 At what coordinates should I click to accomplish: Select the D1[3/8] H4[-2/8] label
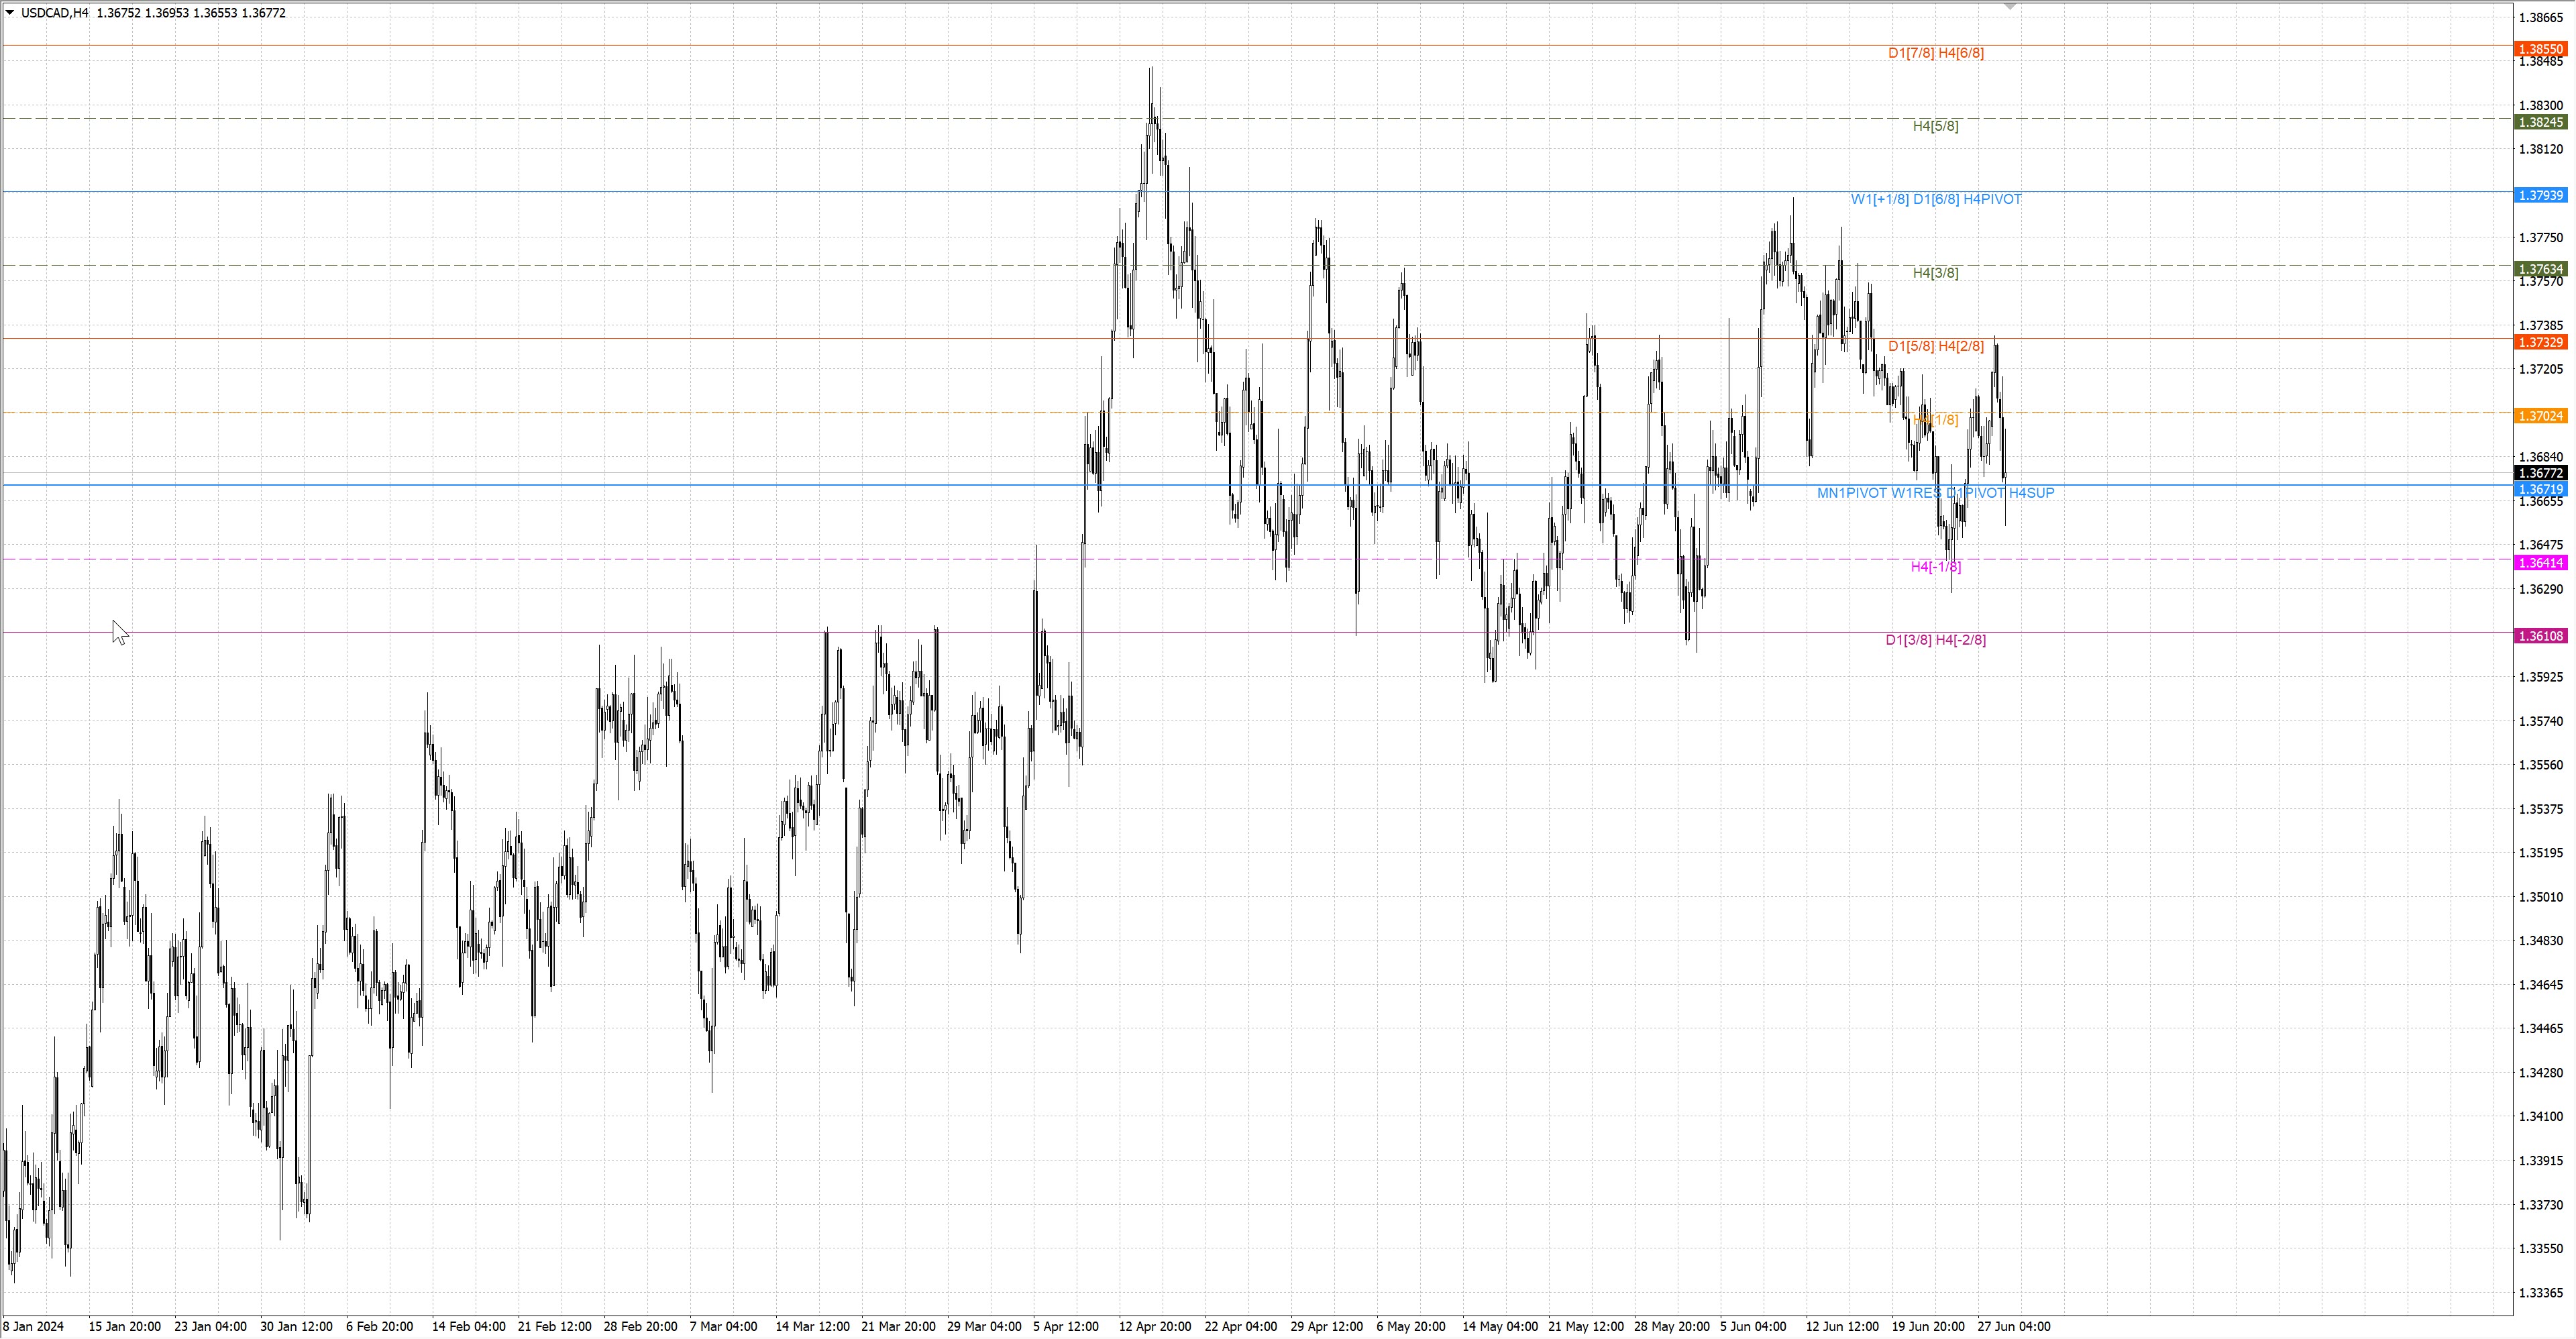1935,640
